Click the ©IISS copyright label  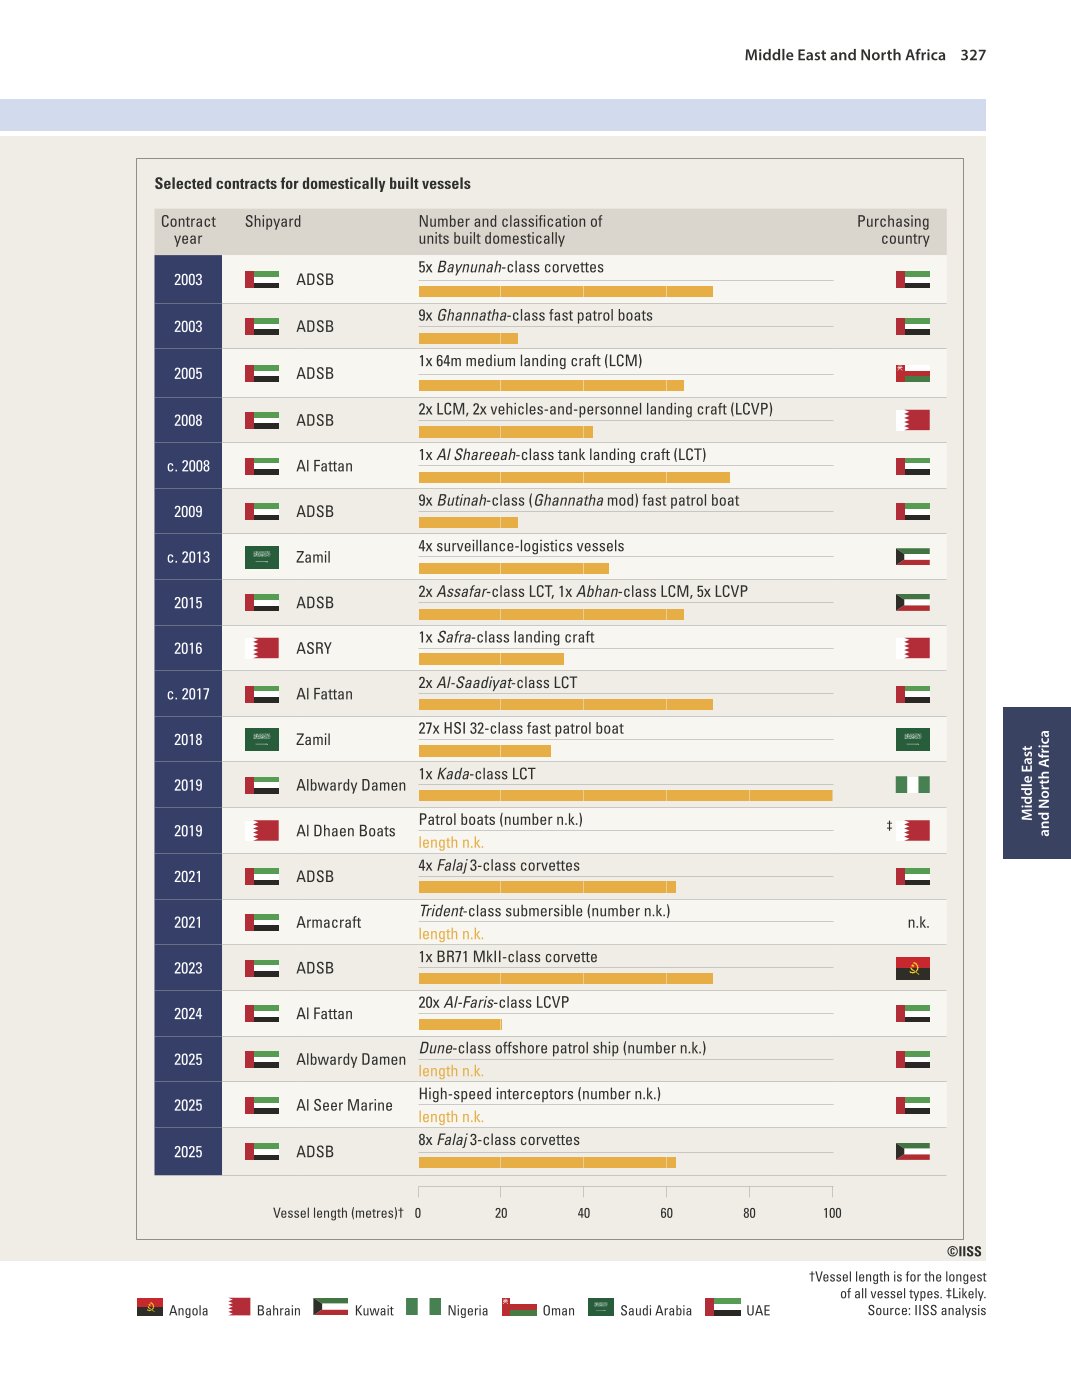click(964, 1251)
